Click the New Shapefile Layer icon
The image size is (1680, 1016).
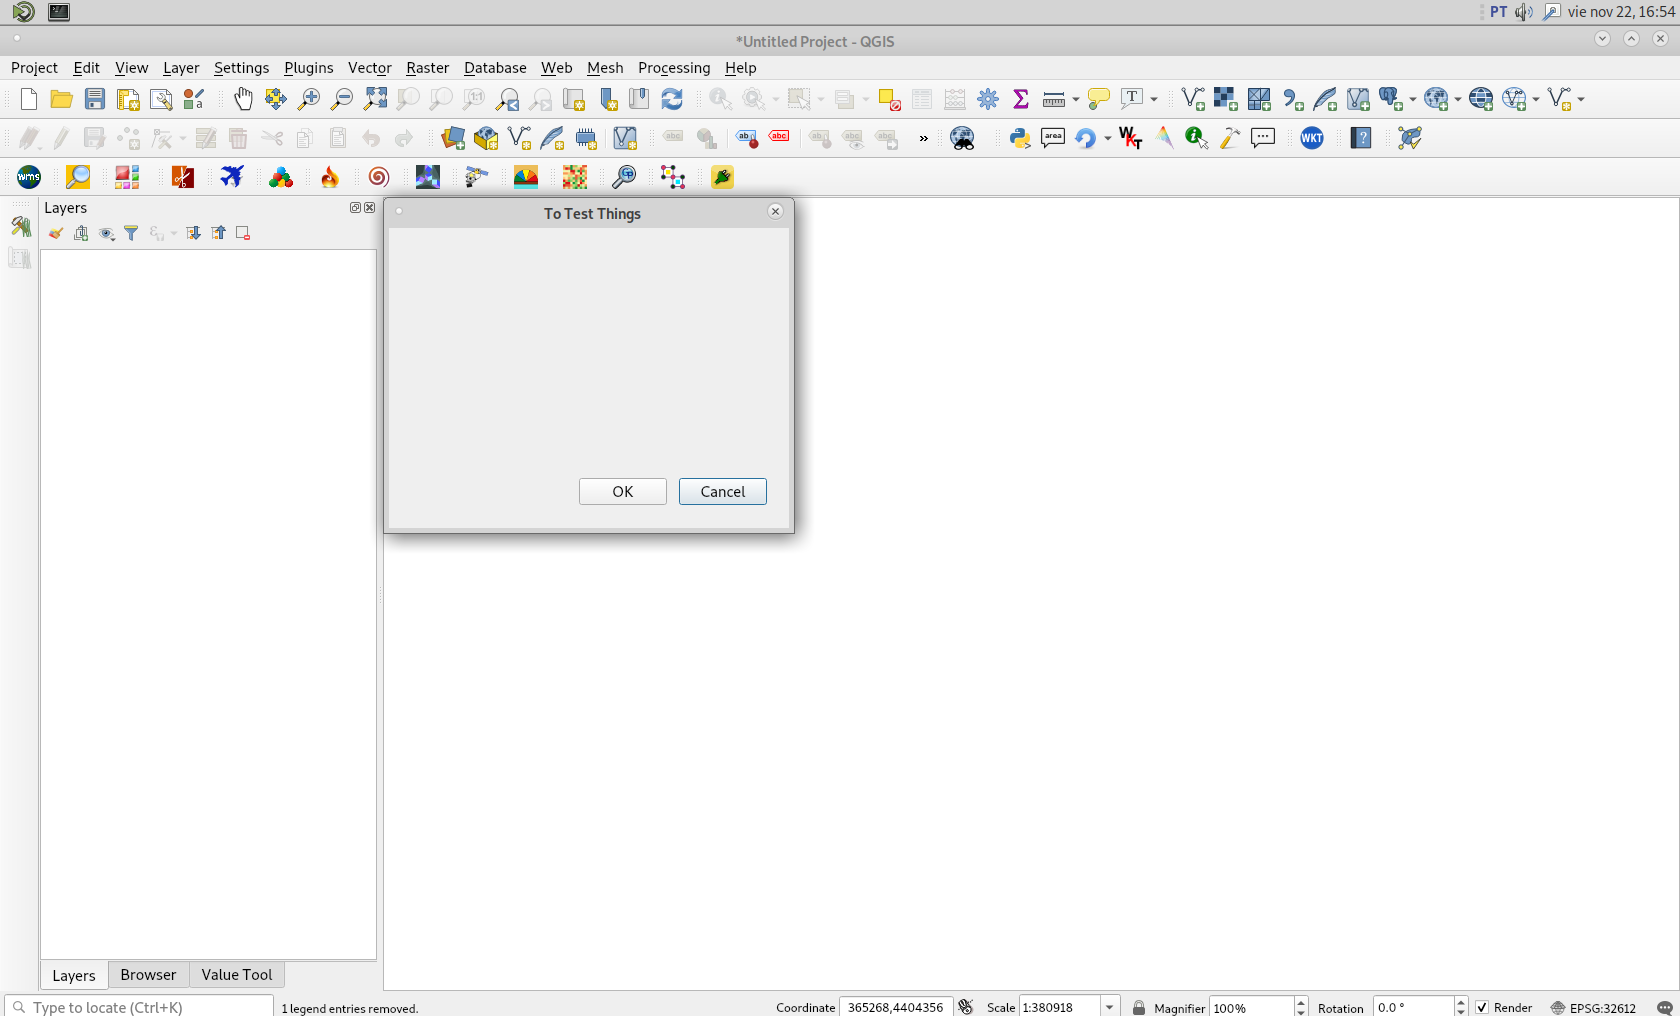[x=519, y=138]
